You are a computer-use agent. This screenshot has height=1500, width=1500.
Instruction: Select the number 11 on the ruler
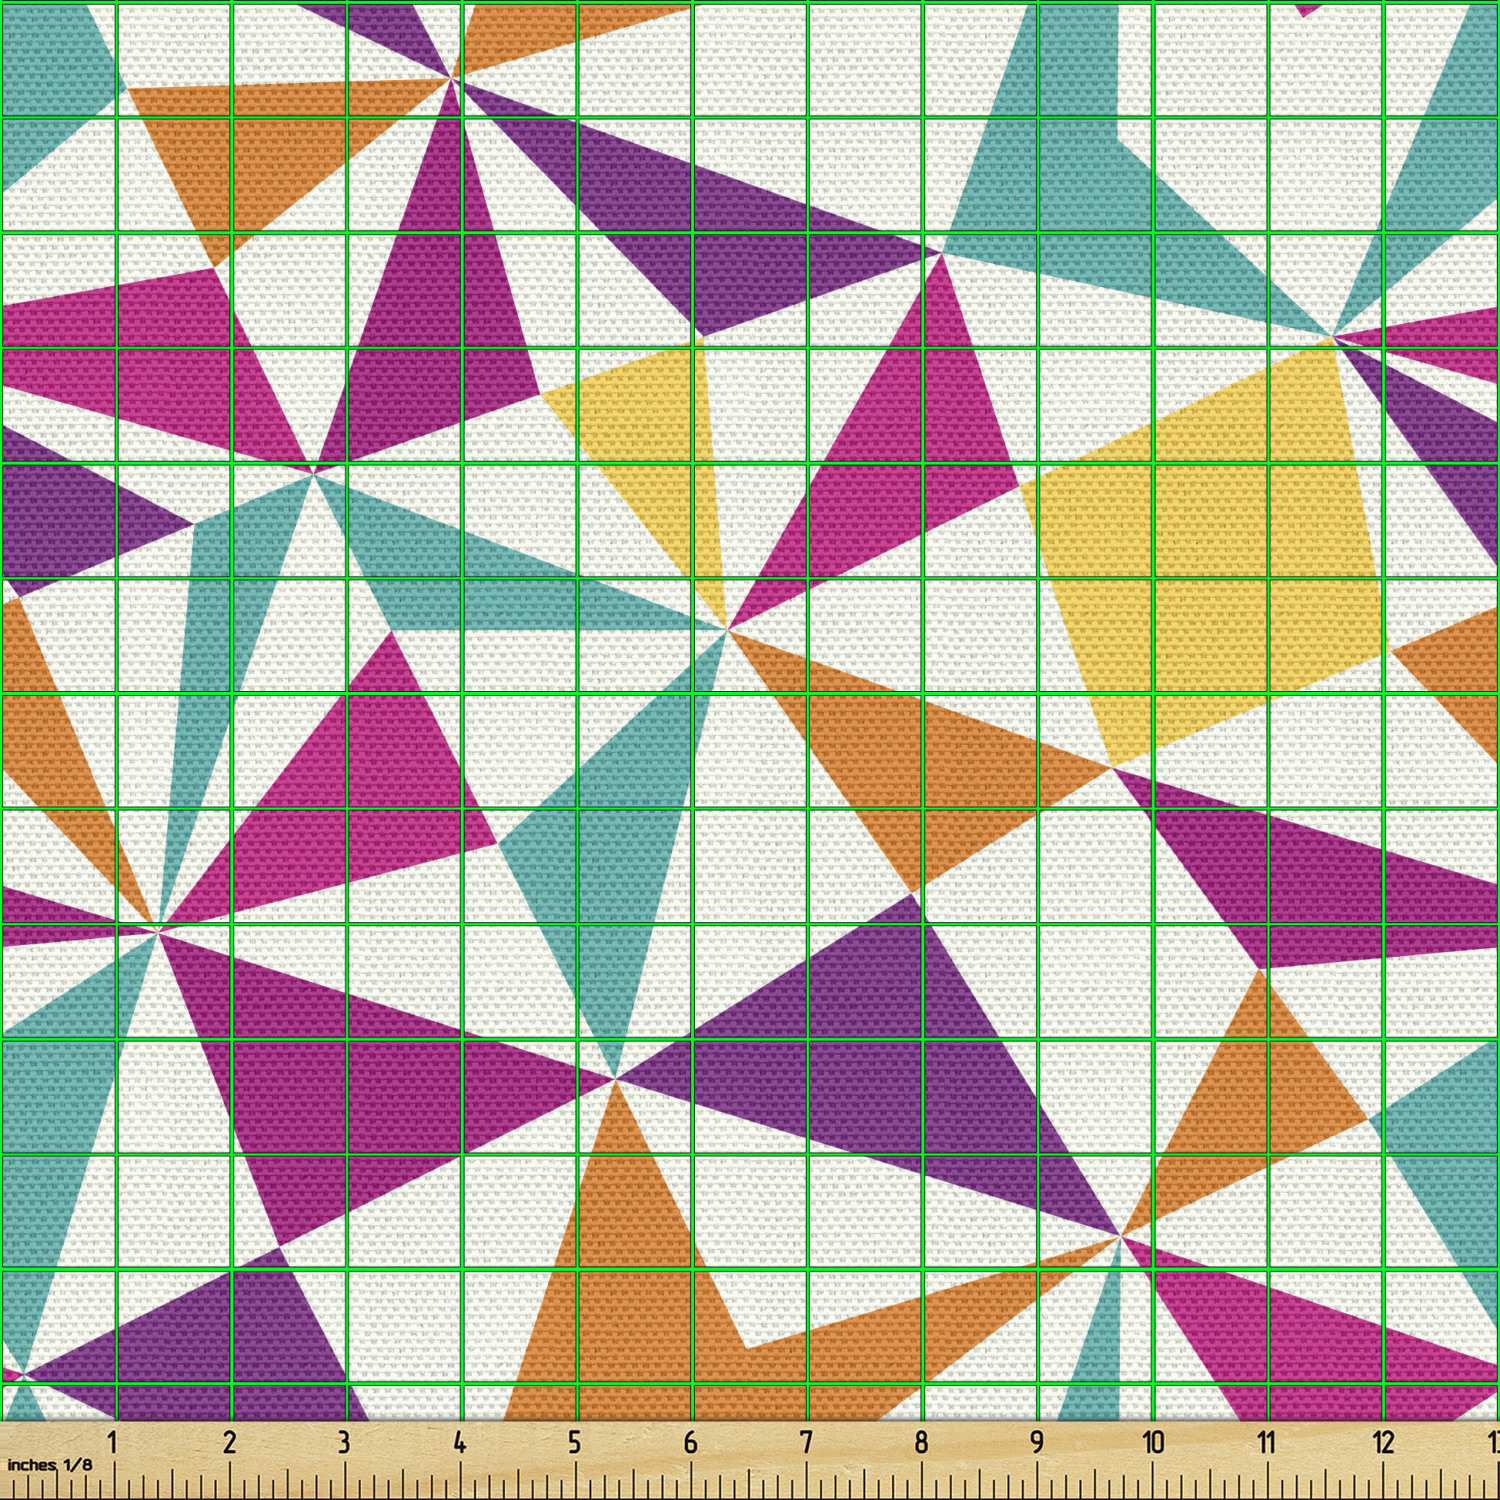click(x=1267, y=1442)
